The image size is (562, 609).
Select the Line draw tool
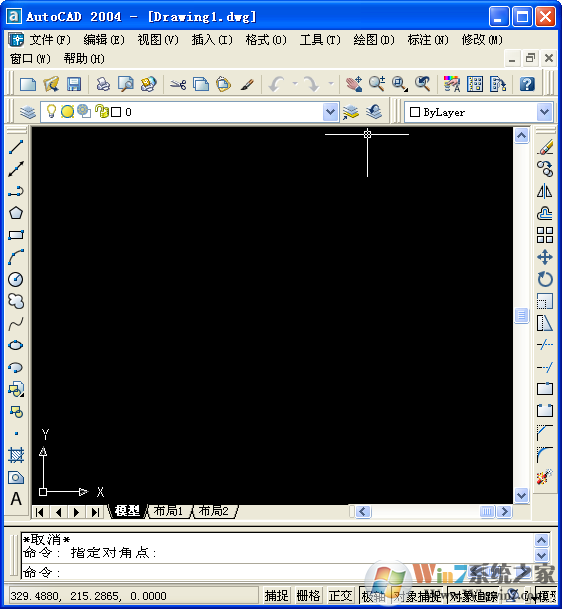16,147
